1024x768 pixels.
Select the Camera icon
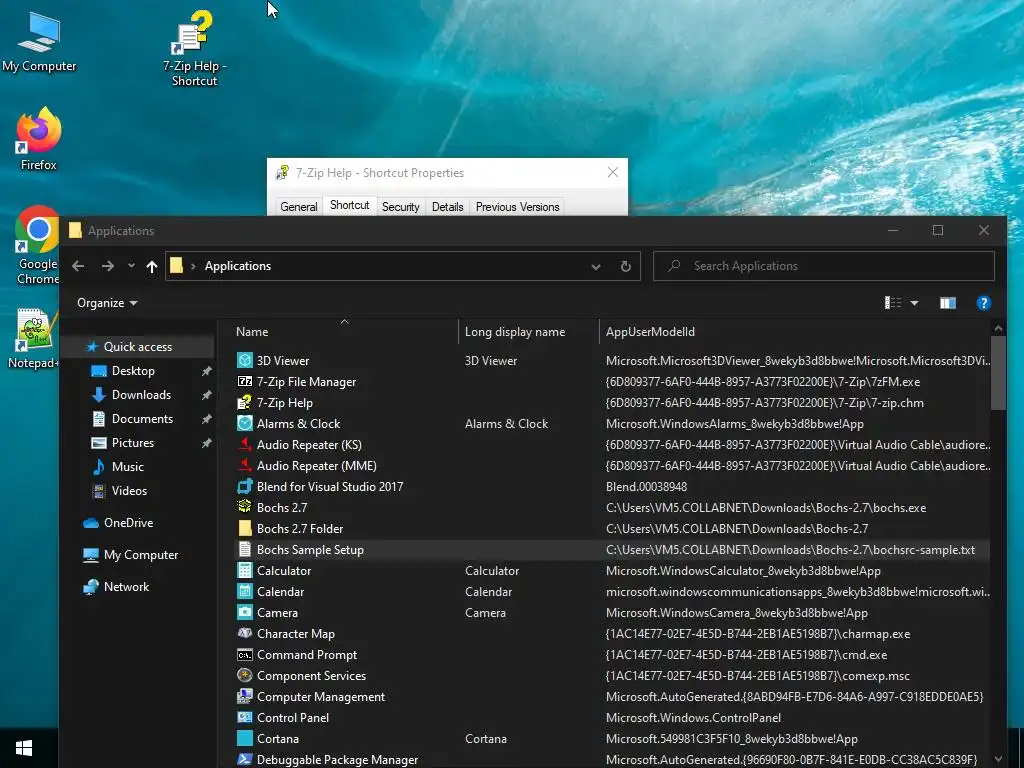(x=245, y=613)
